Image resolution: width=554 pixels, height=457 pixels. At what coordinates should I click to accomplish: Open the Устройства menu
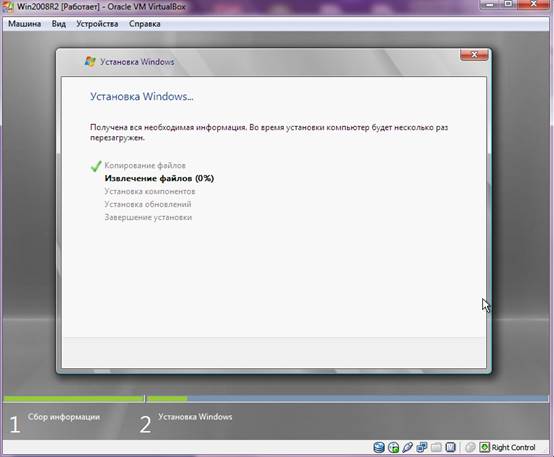coord(97,24)
